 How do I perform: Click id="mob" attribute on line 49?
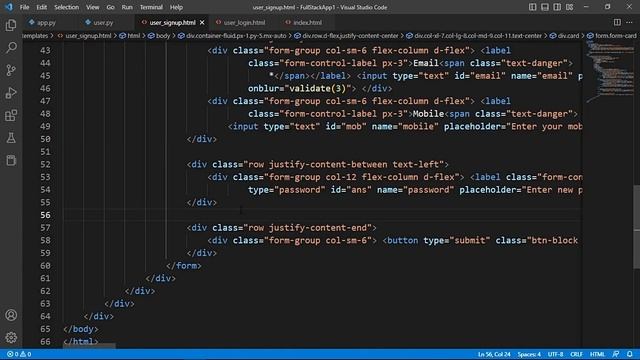346,127
